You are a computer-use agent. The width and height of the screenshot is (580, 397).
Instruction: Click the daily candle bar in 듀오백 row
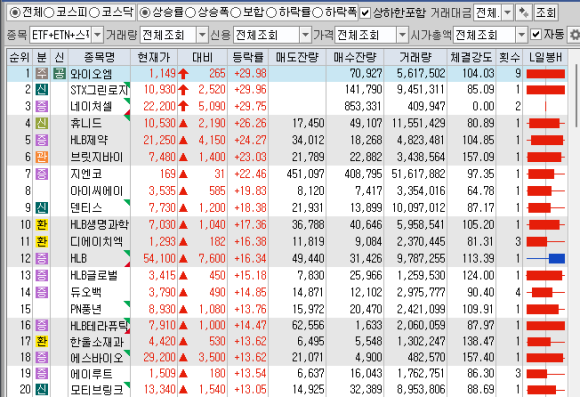tap(545, 293)
